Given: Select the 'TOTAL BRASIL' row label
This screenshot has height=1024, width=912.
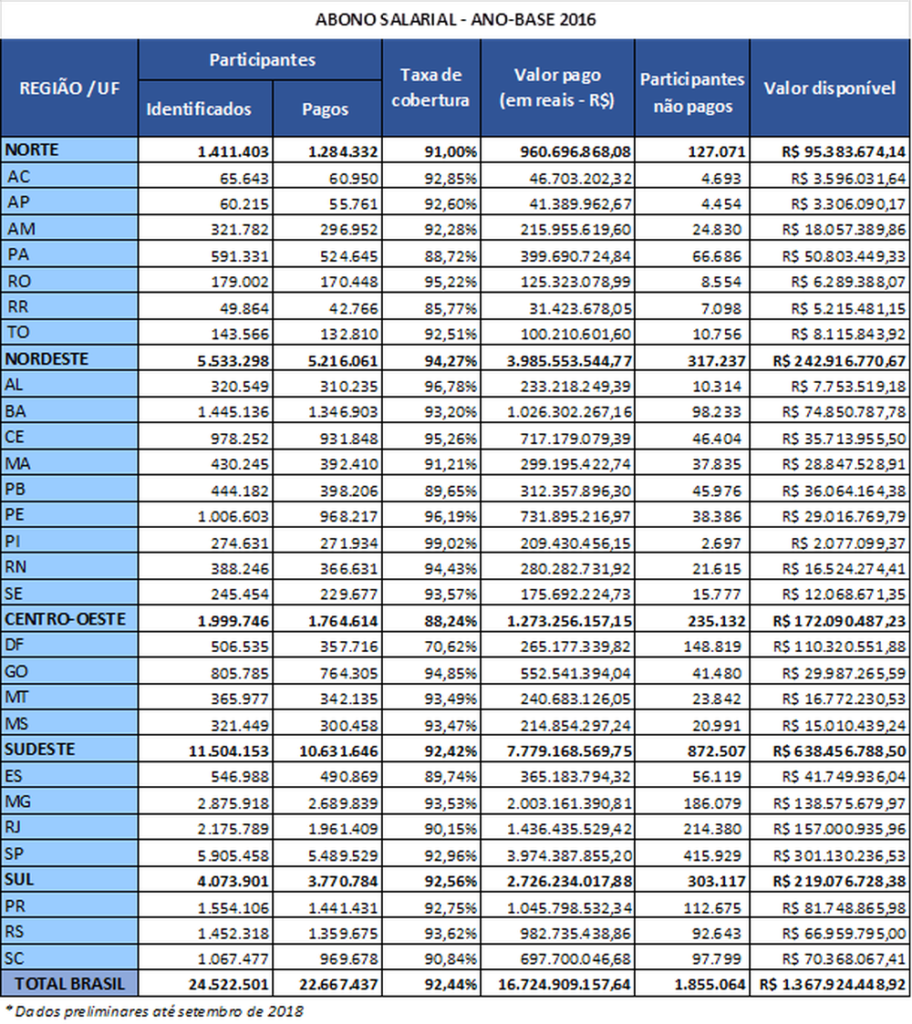Looking at the screenshot, I should click(x=69, y=984).
